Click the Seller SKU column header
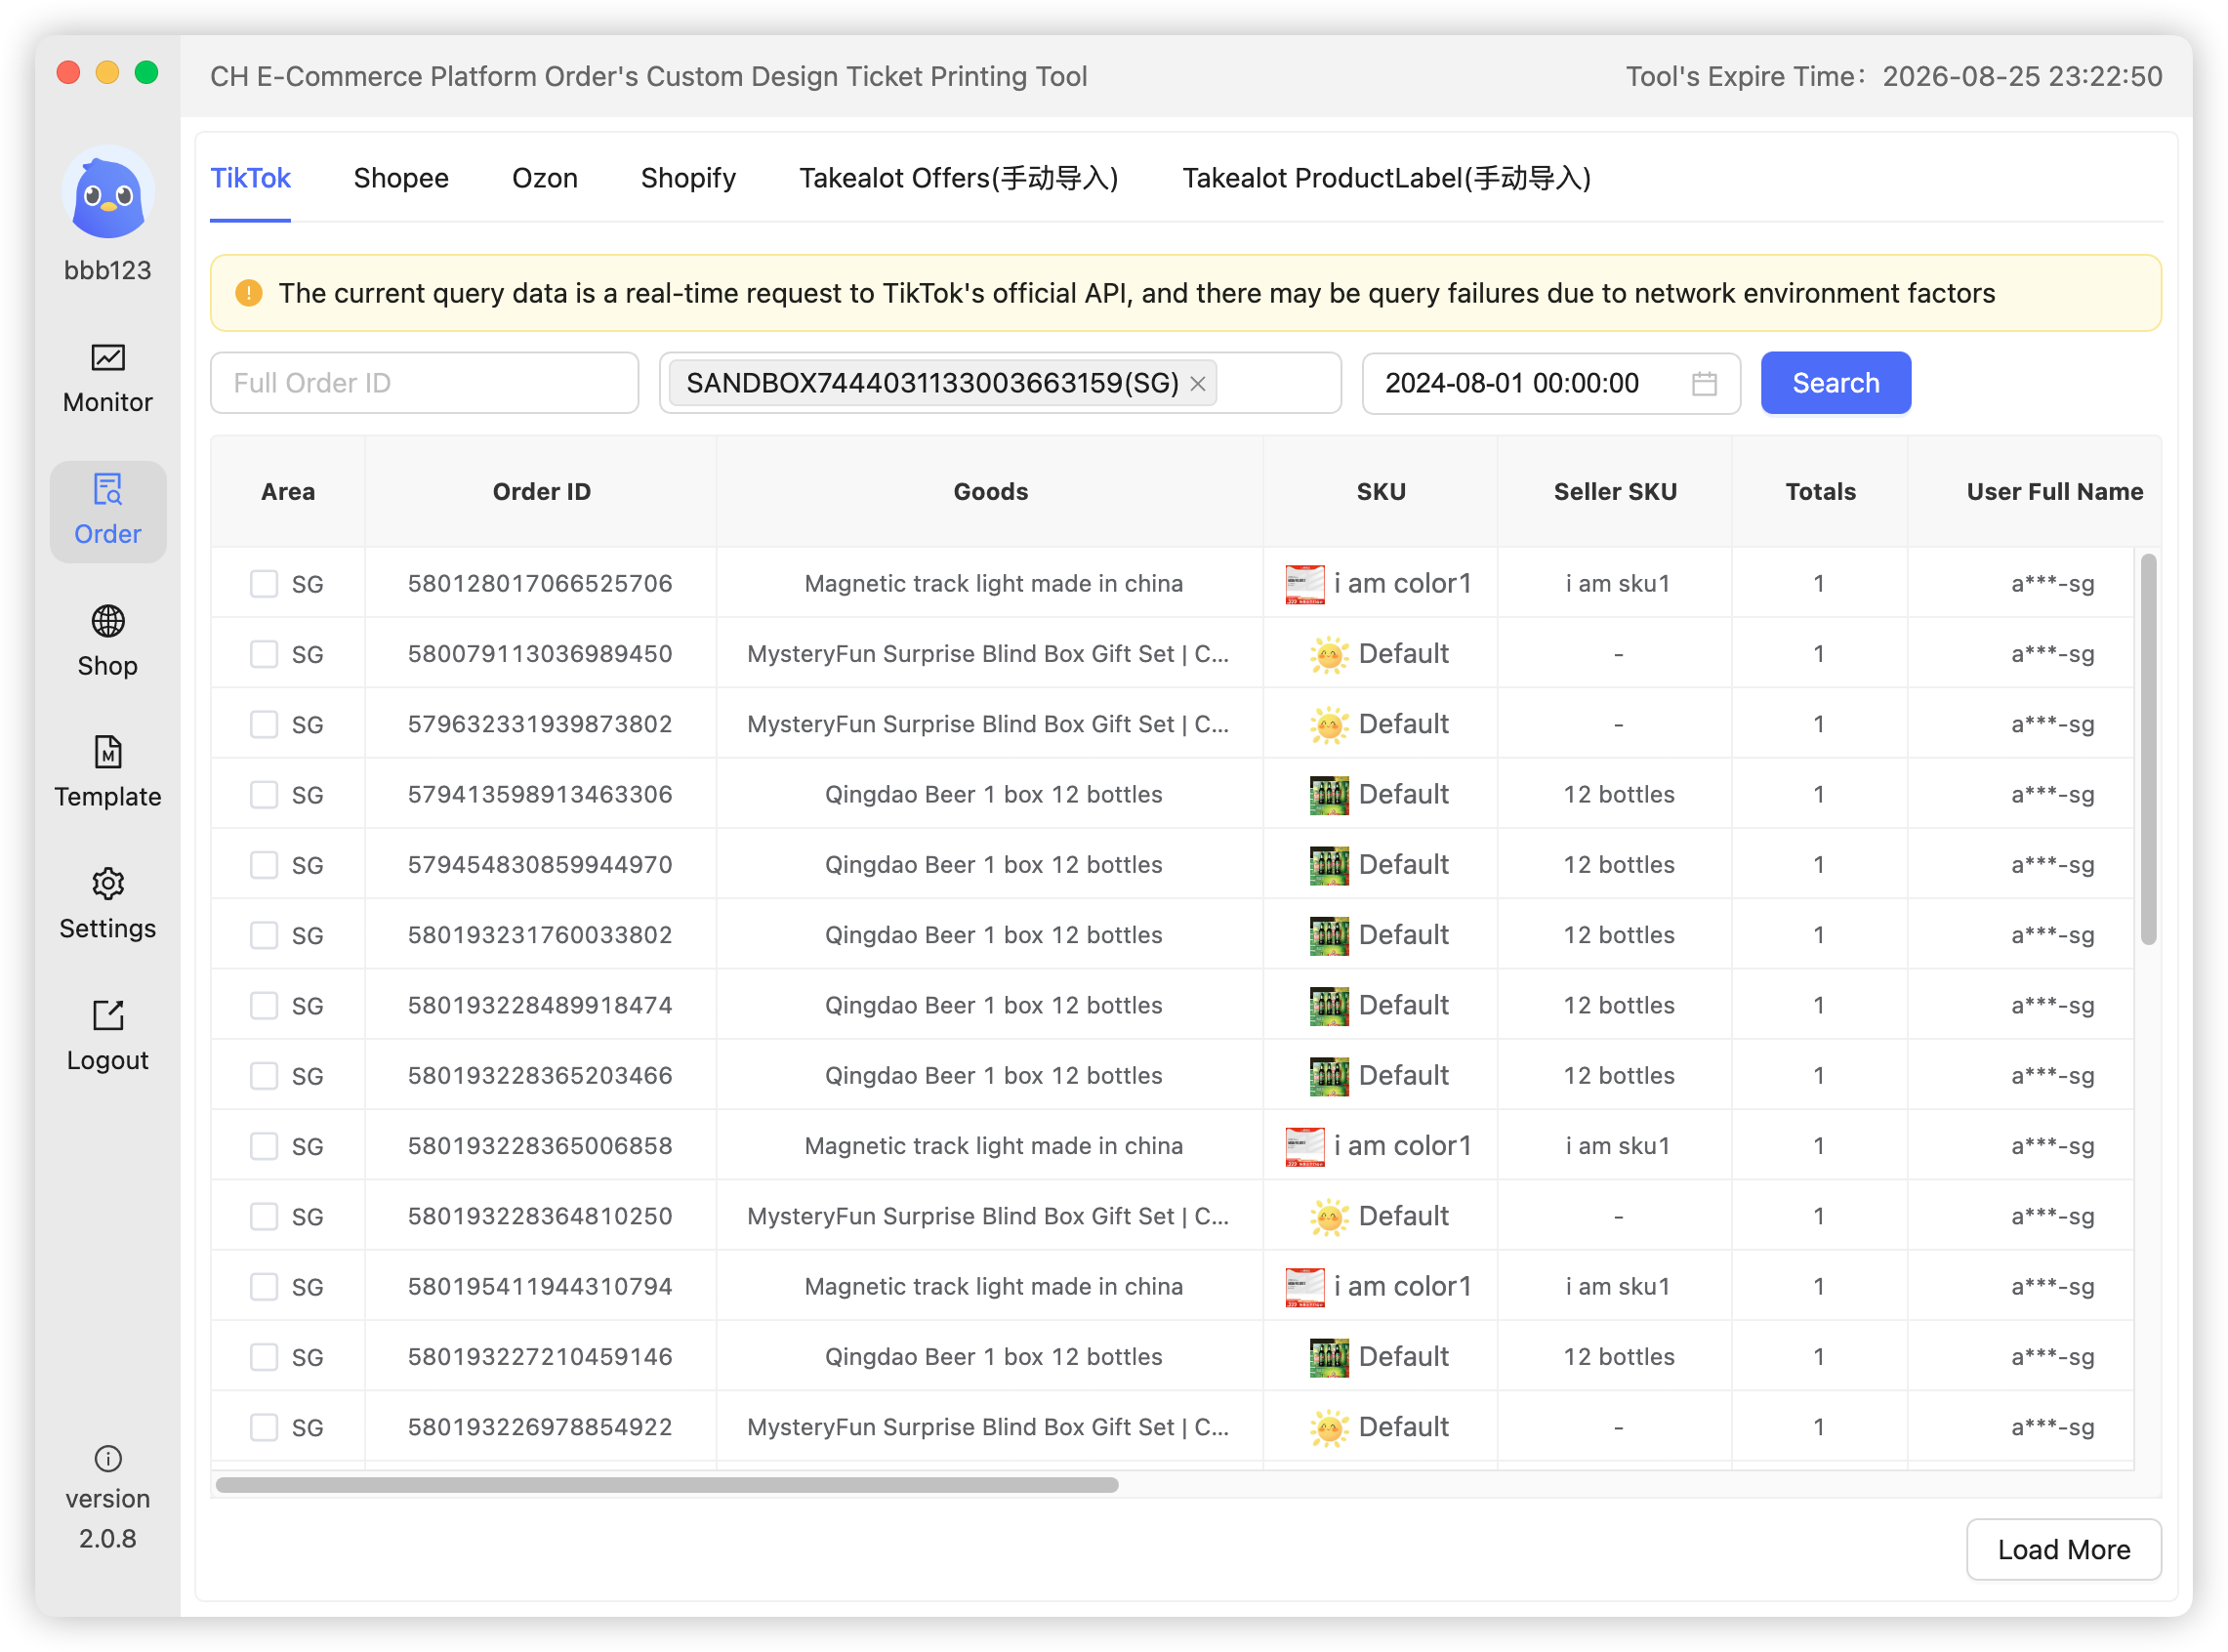The height and width of the screenshot is (1652, 2228). coord(1616,492)
